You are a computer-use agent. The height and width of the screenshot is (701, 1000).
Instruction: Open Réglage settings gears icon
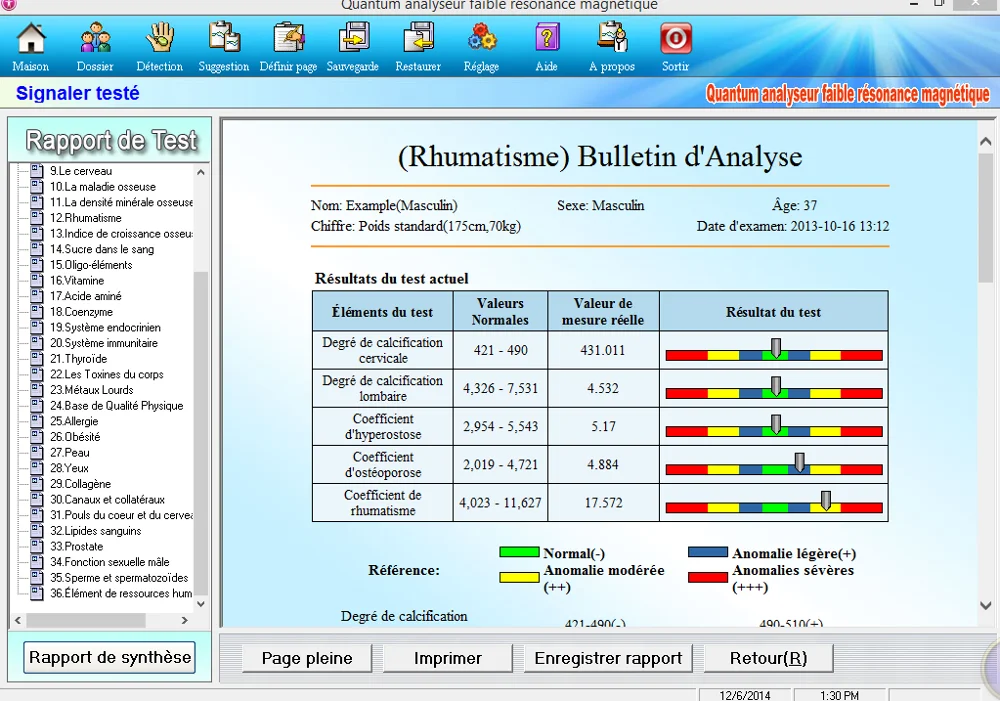482,40
